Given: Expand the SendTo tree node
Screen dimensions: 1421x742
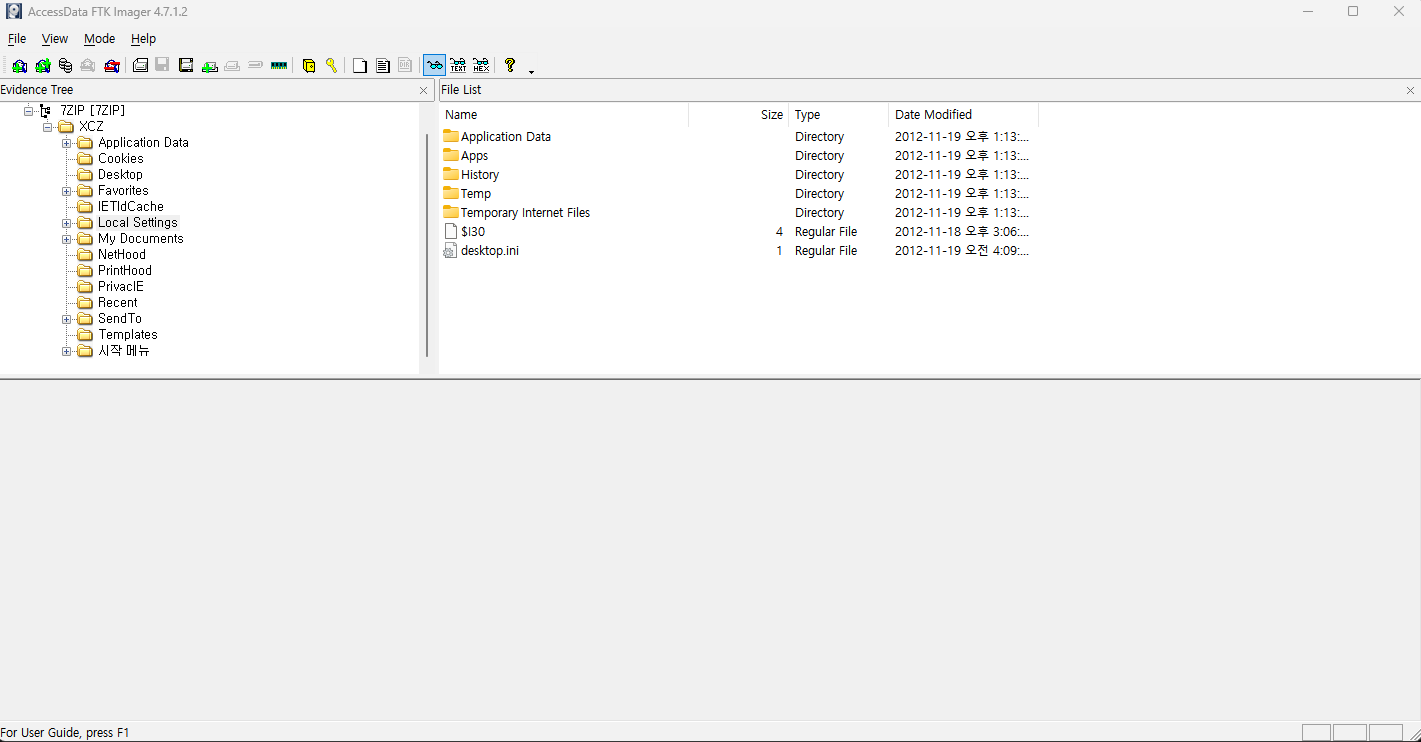Looking at the screenshot, I should (x=67, y=319).
